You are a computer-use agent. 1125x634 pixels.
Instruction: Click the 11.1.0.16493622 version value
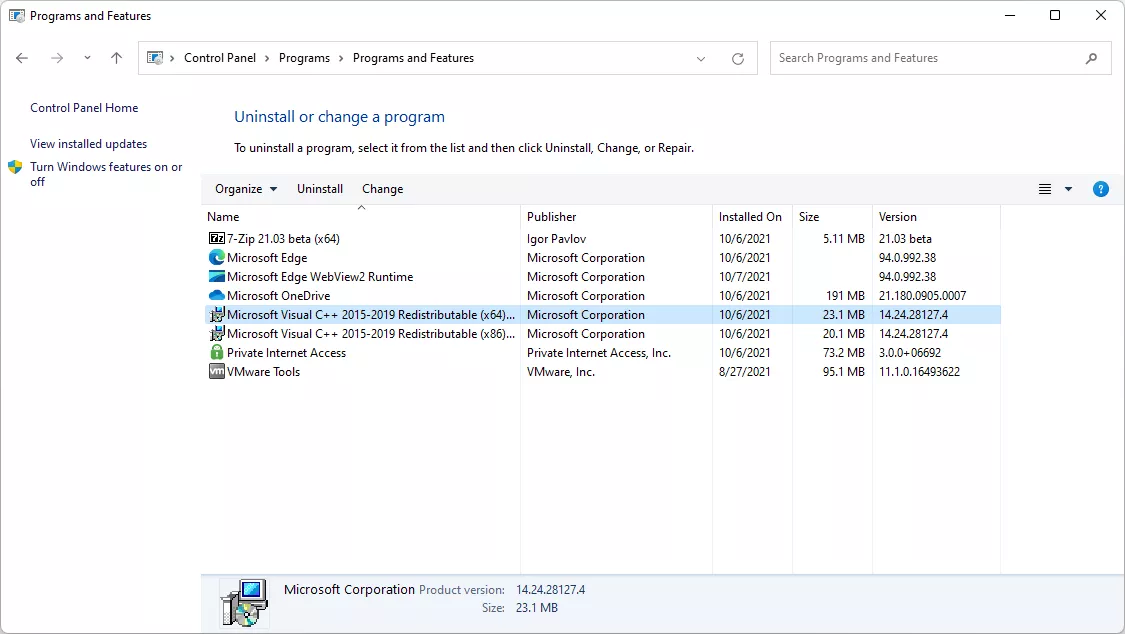pyautogui.click(x=919, y=372)
